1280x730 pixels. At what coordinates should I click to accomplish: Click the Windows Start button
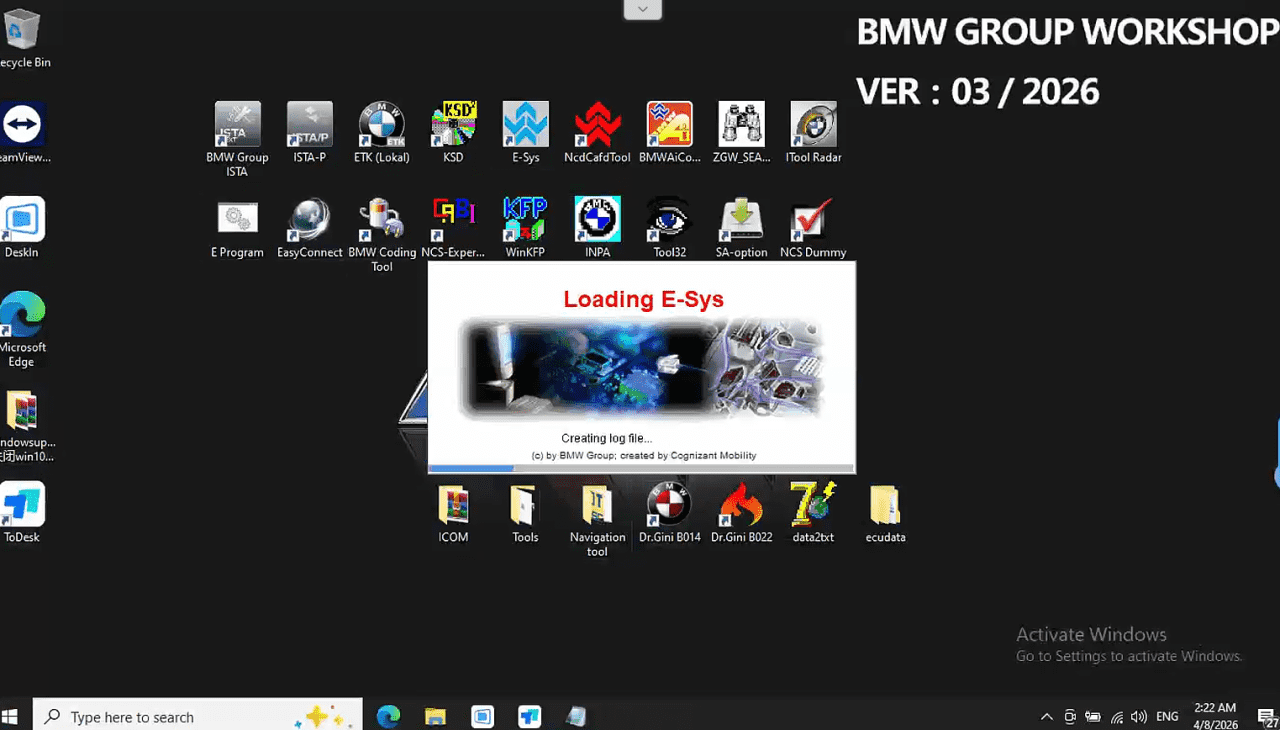point(11,716)
